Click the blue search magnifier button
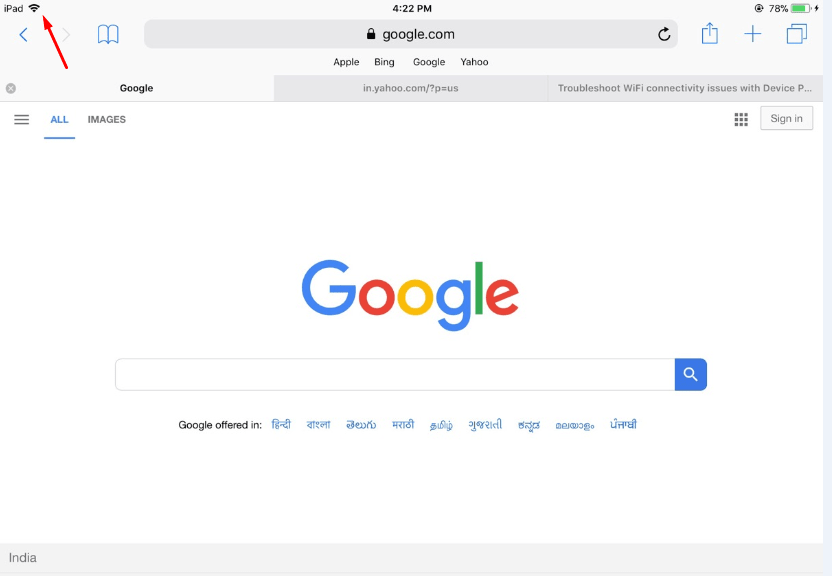 690,374
